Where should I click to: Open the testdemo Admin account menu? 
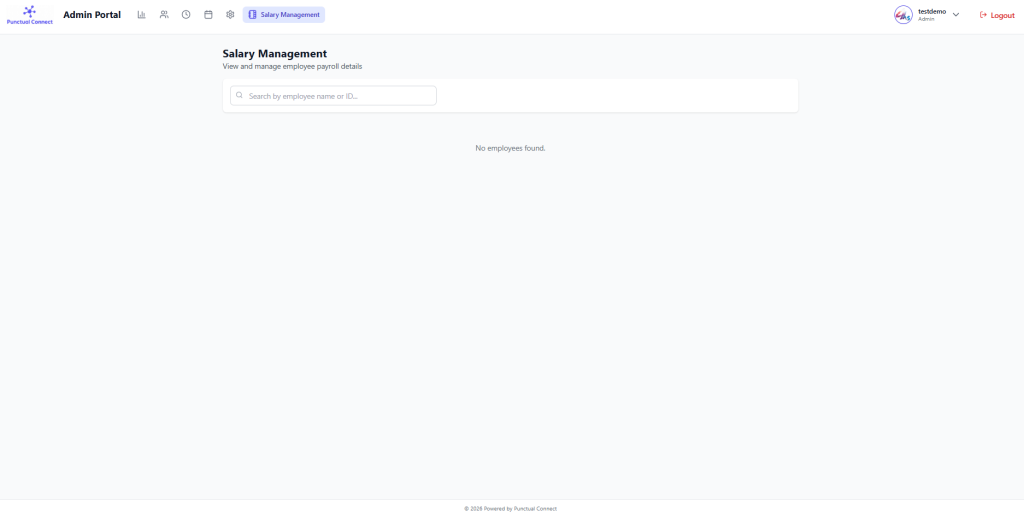coord(931,15)
